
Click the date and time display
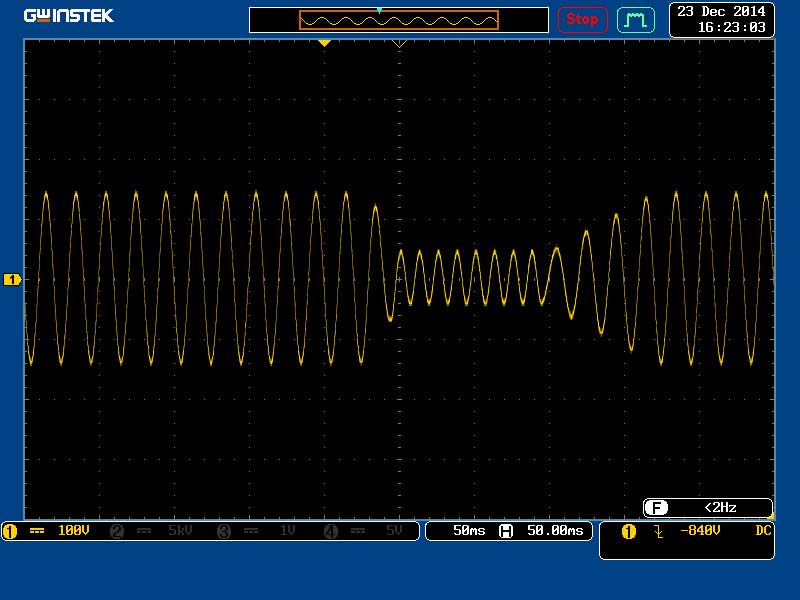721,19
